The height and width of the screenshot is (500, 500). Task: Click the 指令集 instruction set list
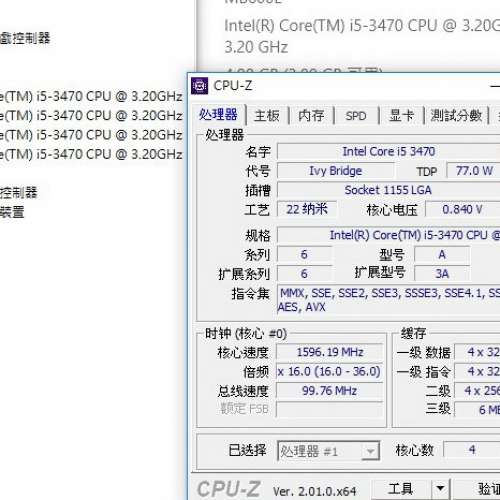(389, 300)
